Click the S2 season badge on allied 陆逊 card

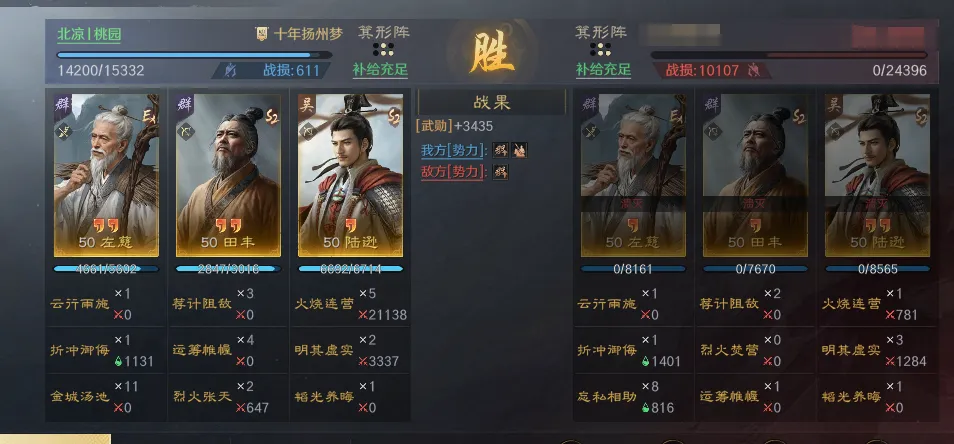[394, 116]
